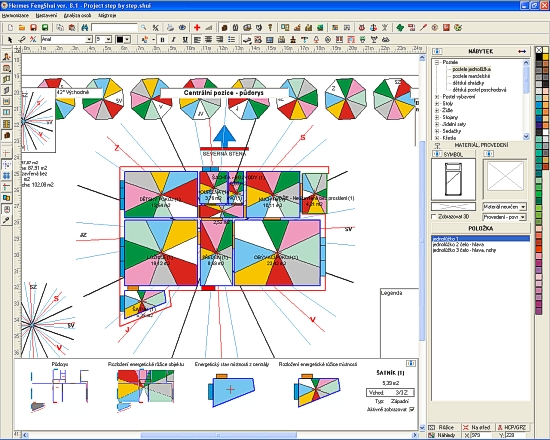Open the Arial font dropdown

point(89,40)
